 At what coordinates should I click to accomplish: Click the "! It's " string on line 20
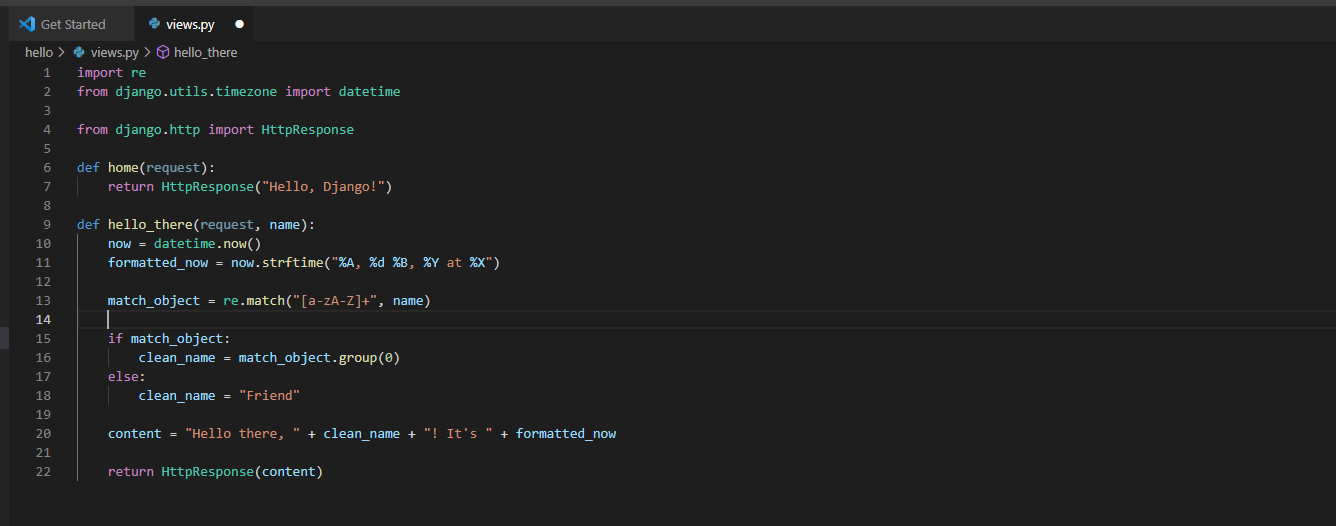click(457, 434)
